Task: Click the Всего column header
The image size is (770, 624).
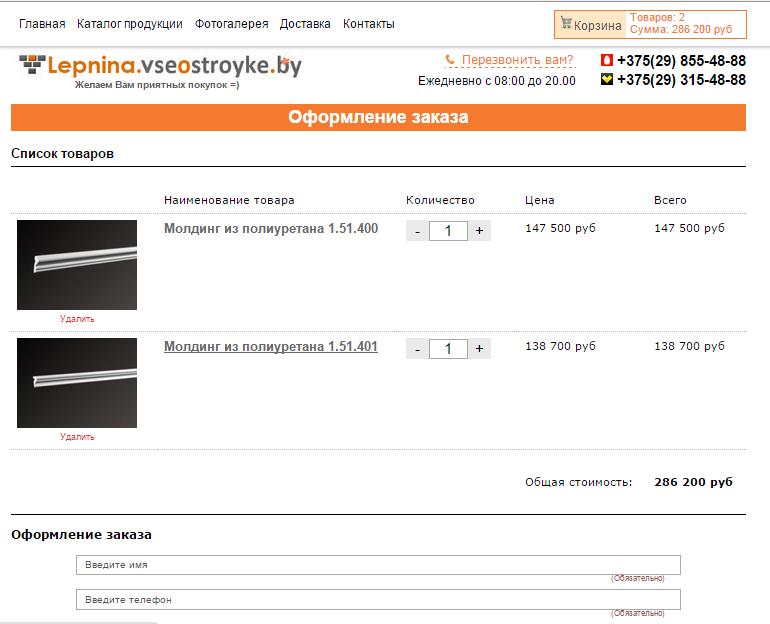Action: click(670, 200)
